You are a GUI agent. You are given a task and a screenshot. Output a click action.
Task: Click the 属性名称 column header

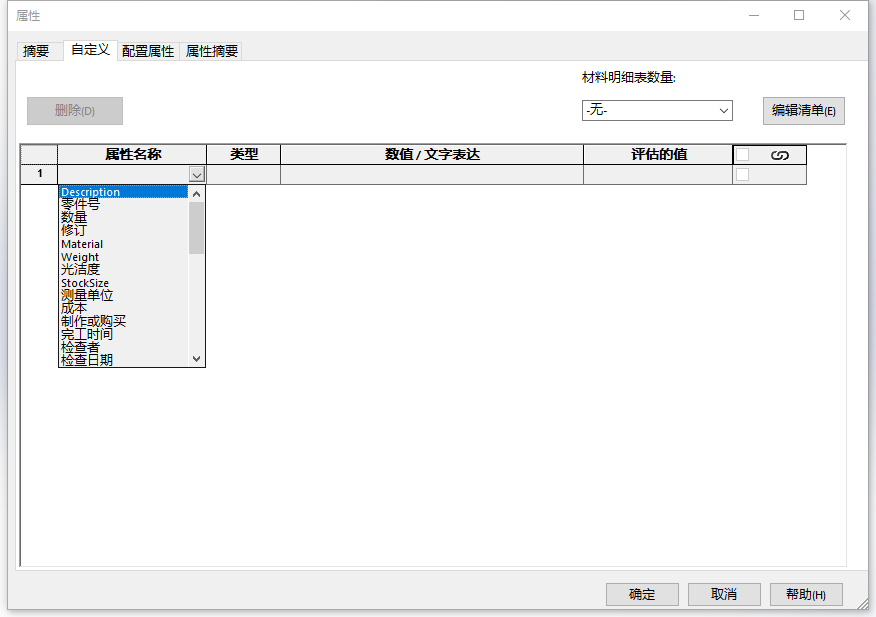point(132,154)
